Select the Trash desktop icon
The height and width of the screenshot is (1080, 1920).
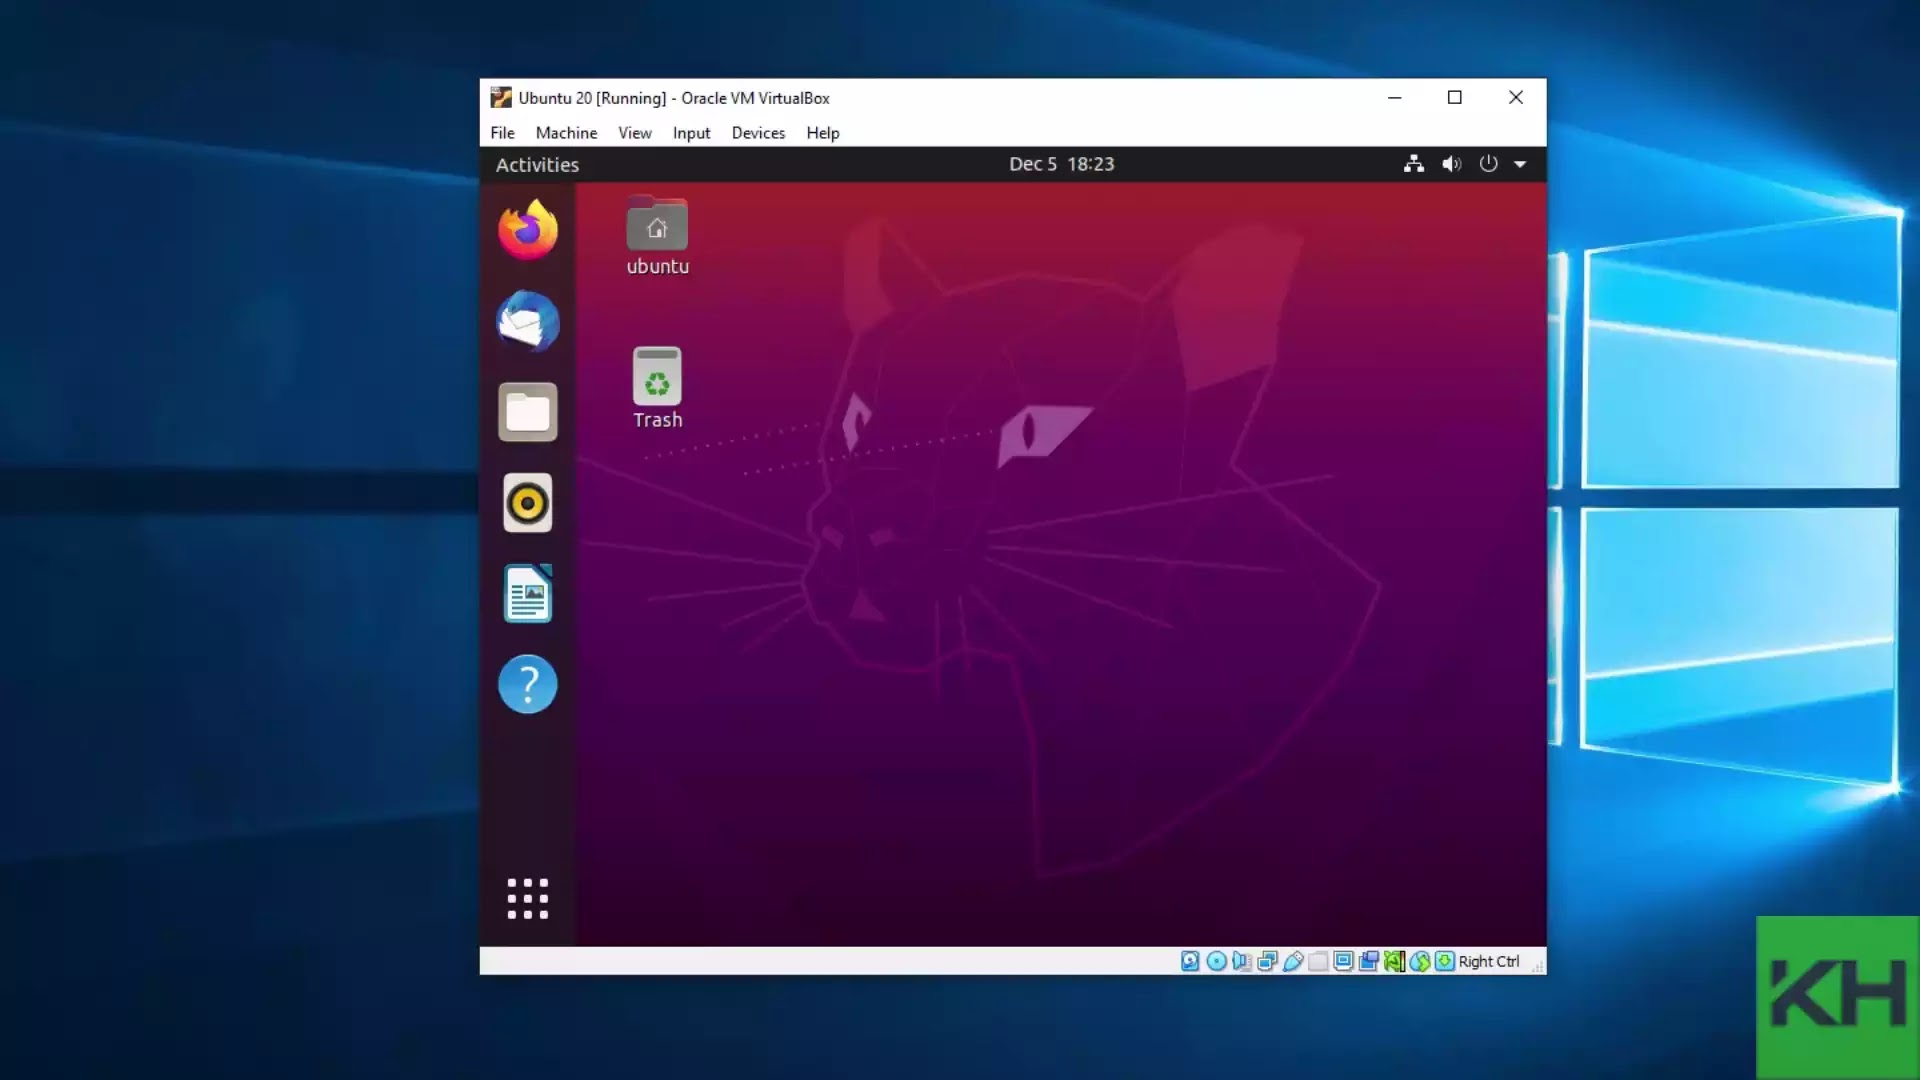click(x=657, y=389)
